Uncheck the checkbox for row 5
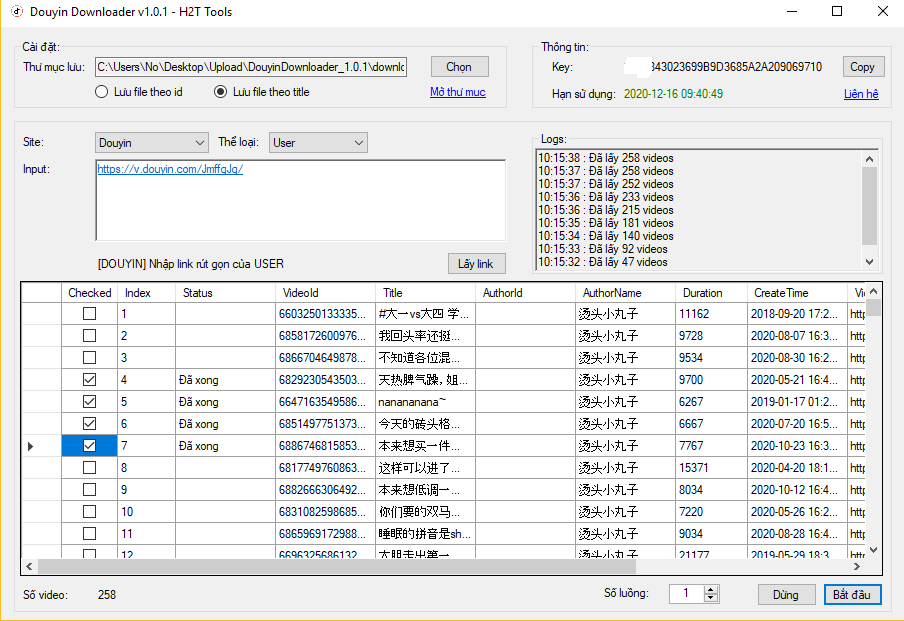The width and height of the screenshot is (904, 621). click(x=89, y=401)
